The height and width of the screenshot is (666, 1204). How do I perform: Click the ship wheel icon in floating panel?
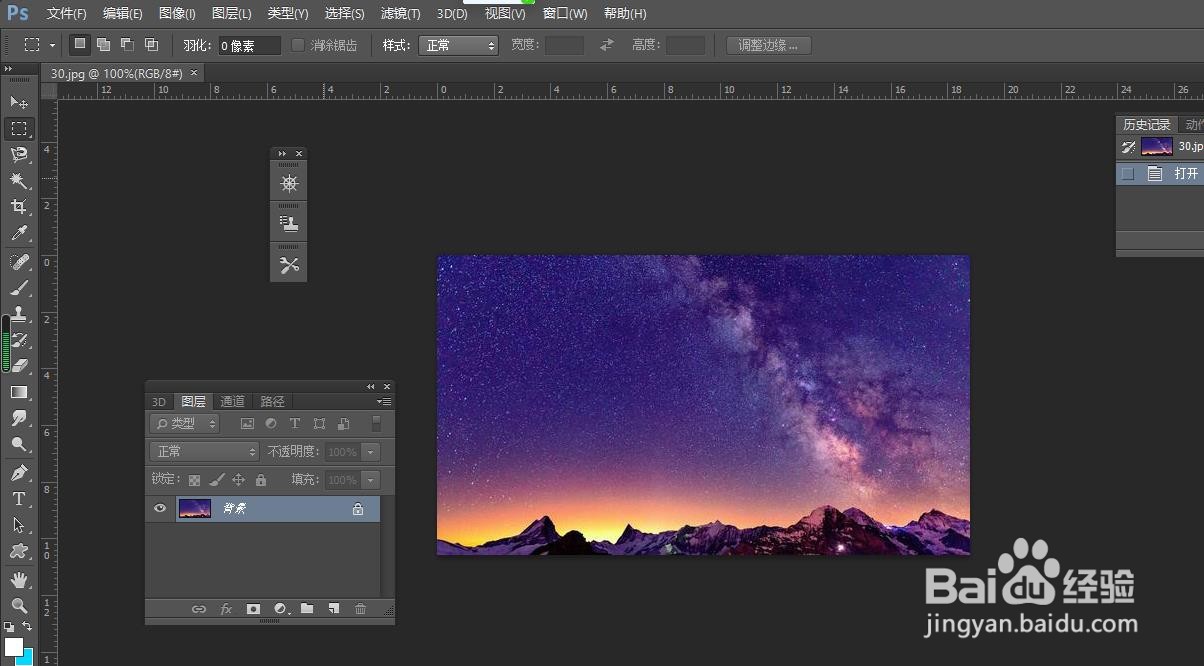[x=289, y=184]
